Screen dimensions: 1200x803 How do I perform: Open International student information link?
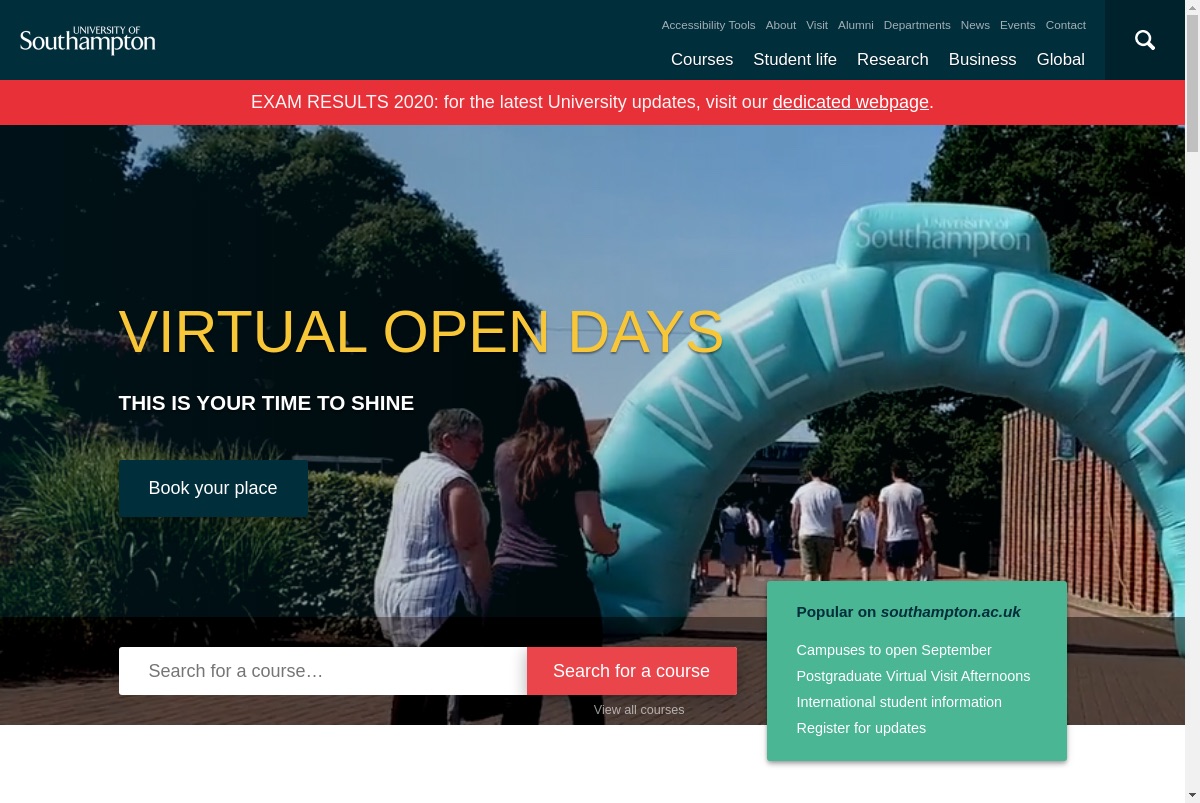click(x=899, y=702)
